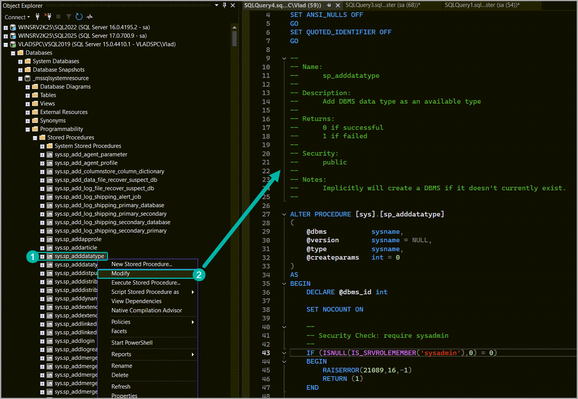Open Activity Monitor icon in Object Explorer toolbar
Image resolution: width=578 pixels, height=399 pixels.
point(90,17)
